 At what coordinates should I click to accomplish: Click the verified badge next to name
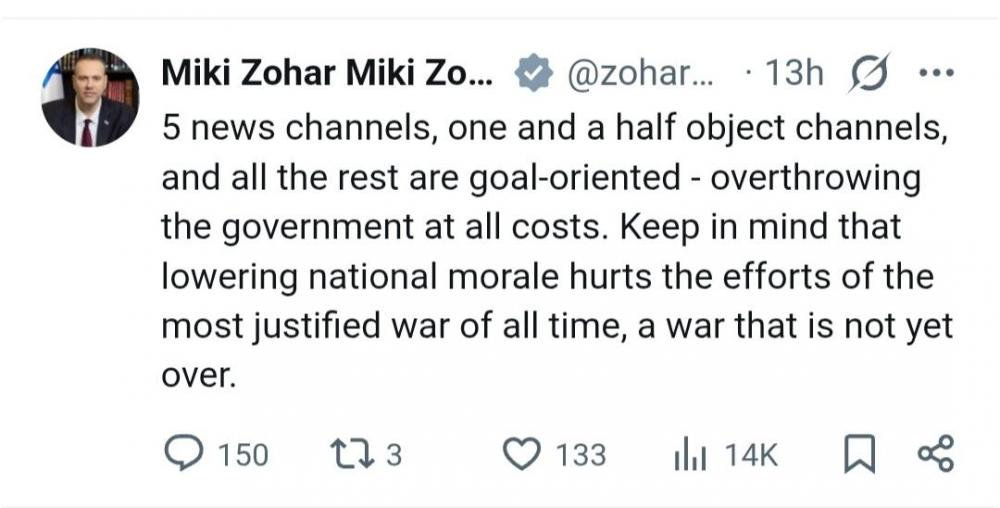click(530, 73)
